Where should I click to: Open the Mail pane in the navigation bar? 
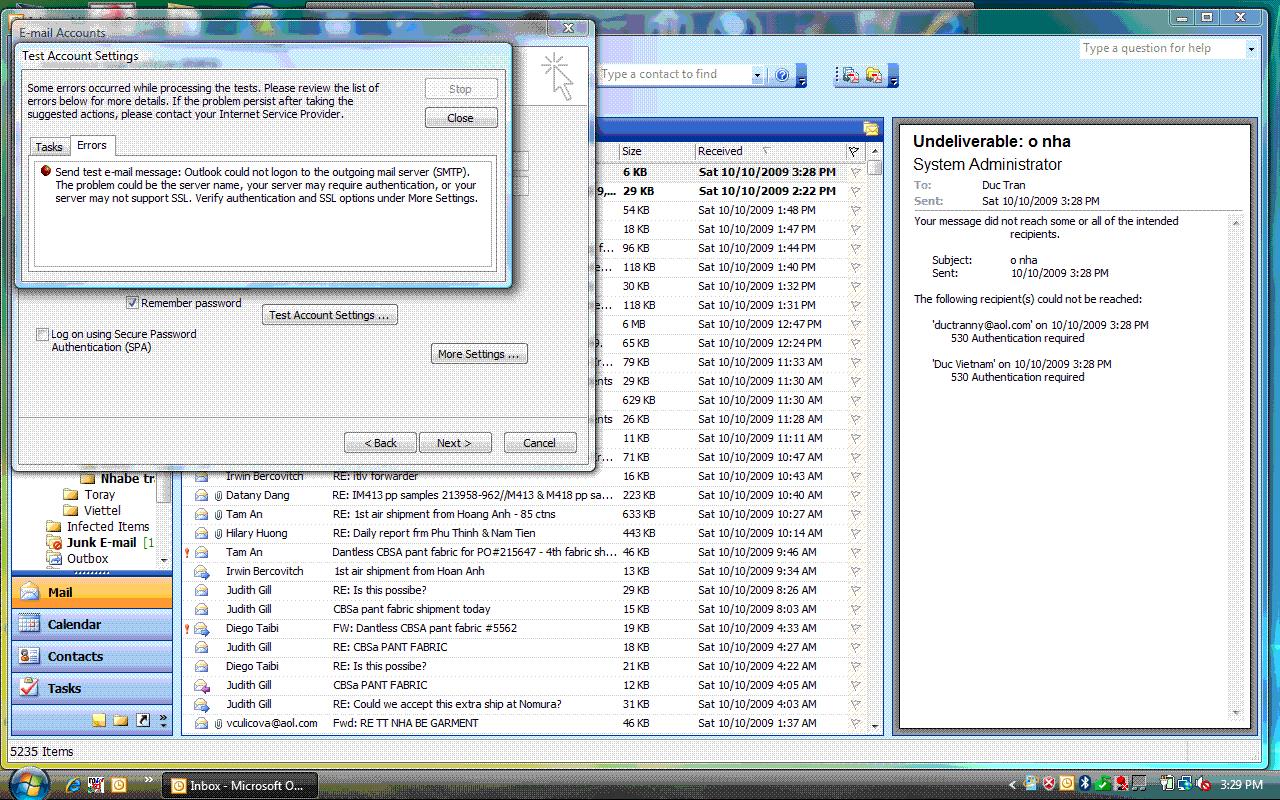click(x=91, y=592)
